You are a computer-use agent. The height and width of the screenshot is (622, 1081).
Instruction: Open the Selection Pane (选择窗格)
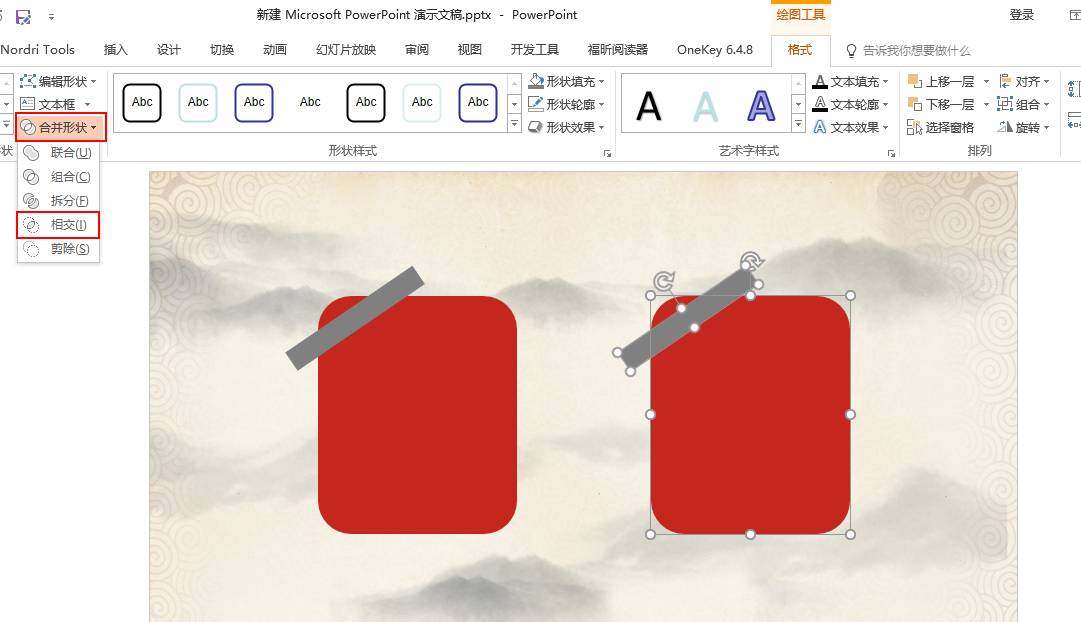(941, 128)
